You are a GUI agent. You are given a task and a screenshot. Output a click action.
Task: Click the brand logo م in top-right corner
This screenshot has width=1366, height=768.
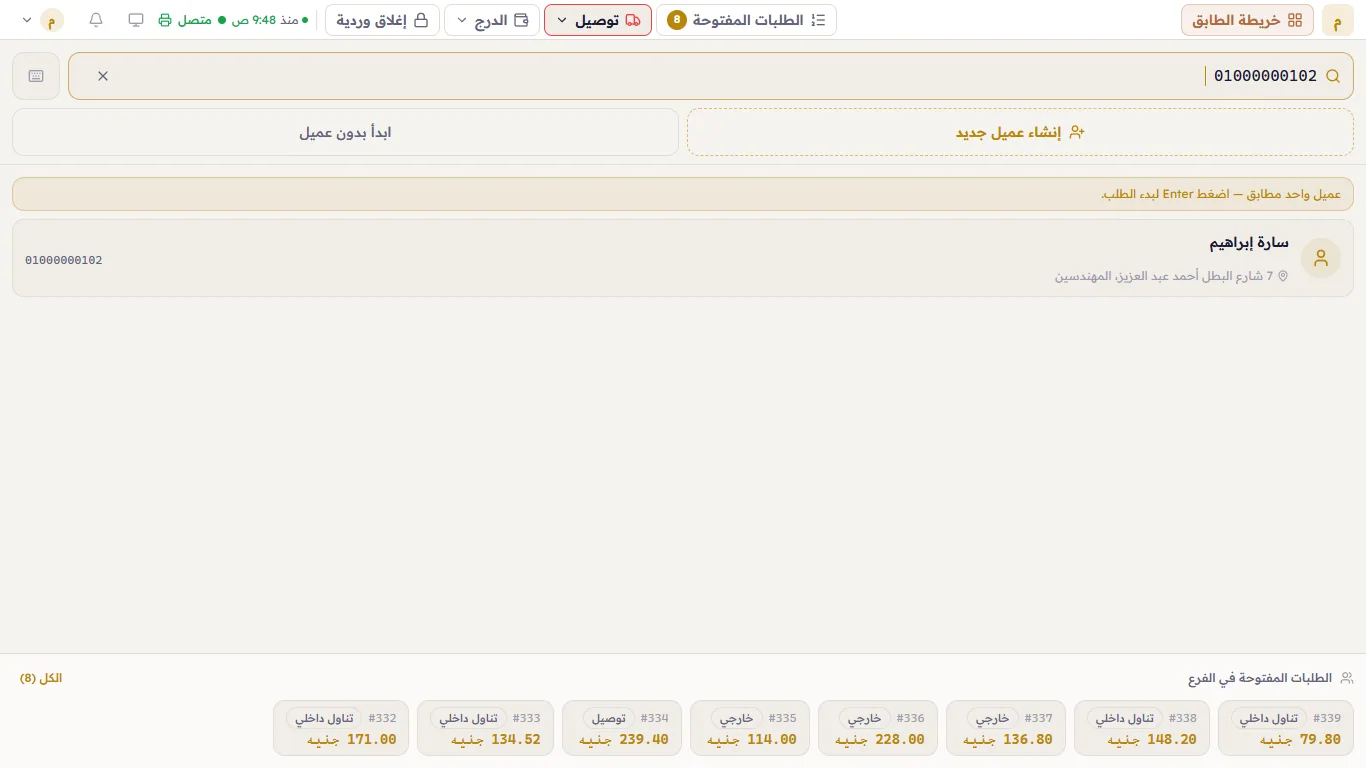[1338, 20]
